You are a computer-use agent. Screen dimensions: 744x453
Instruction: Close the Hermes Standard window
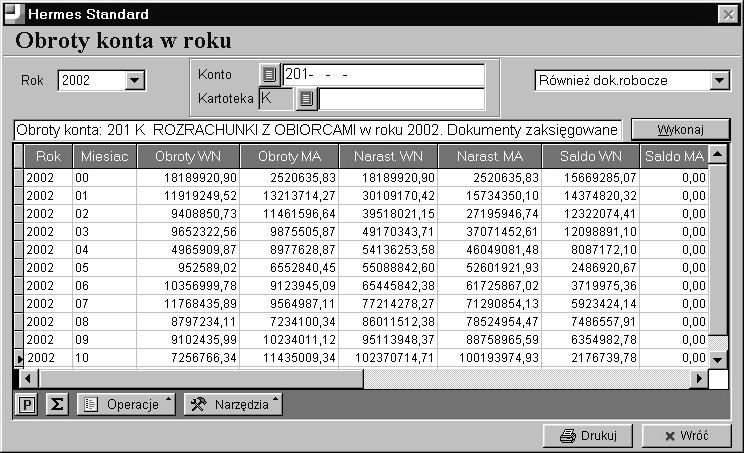click(728, 14)
